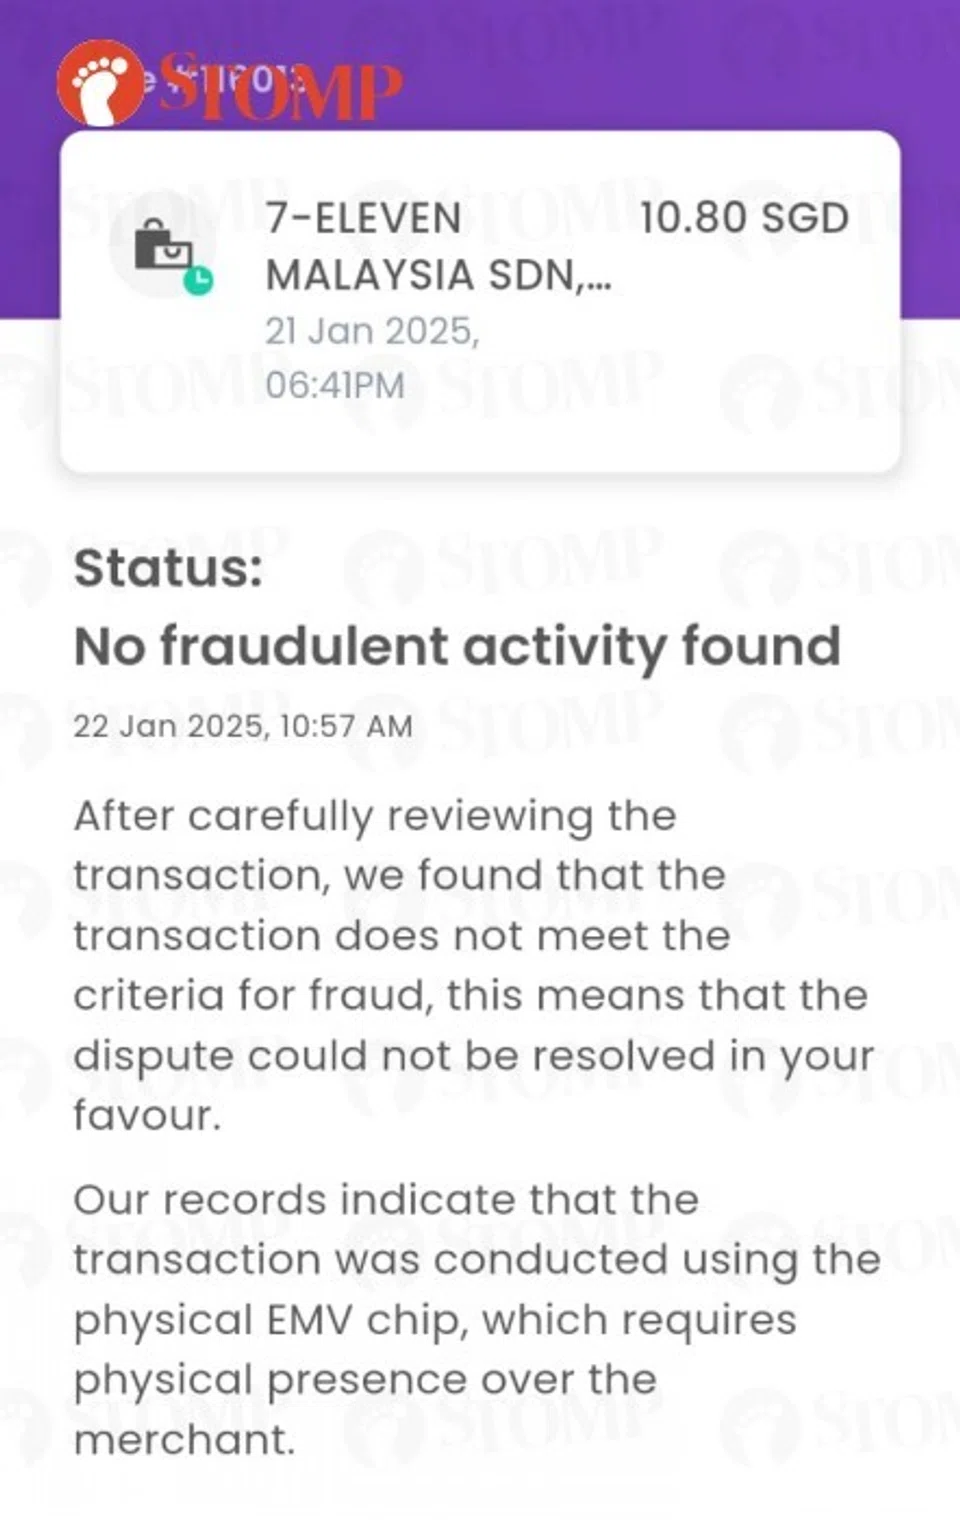Click the line starting After carefully reviewing

375,816
